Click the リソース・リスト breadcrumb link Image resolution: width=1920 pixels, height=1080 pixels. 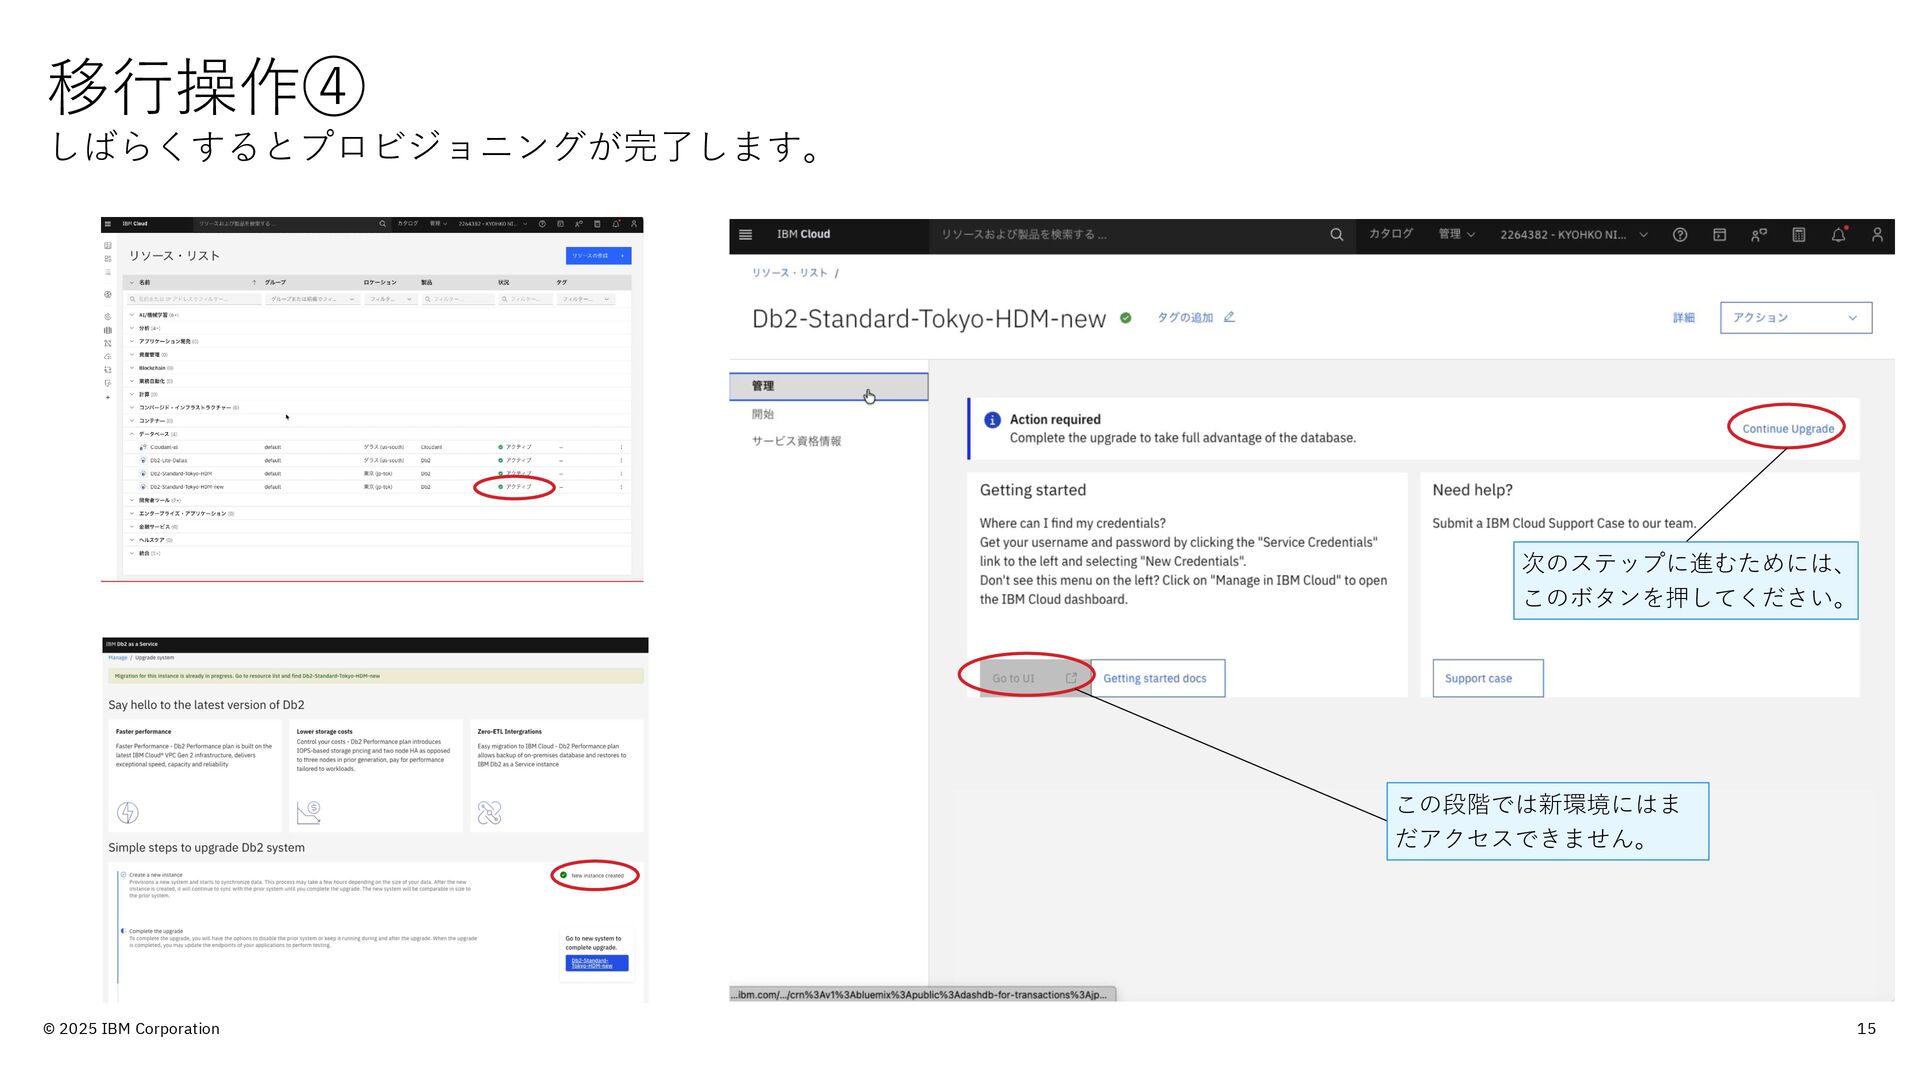[789, 273]
